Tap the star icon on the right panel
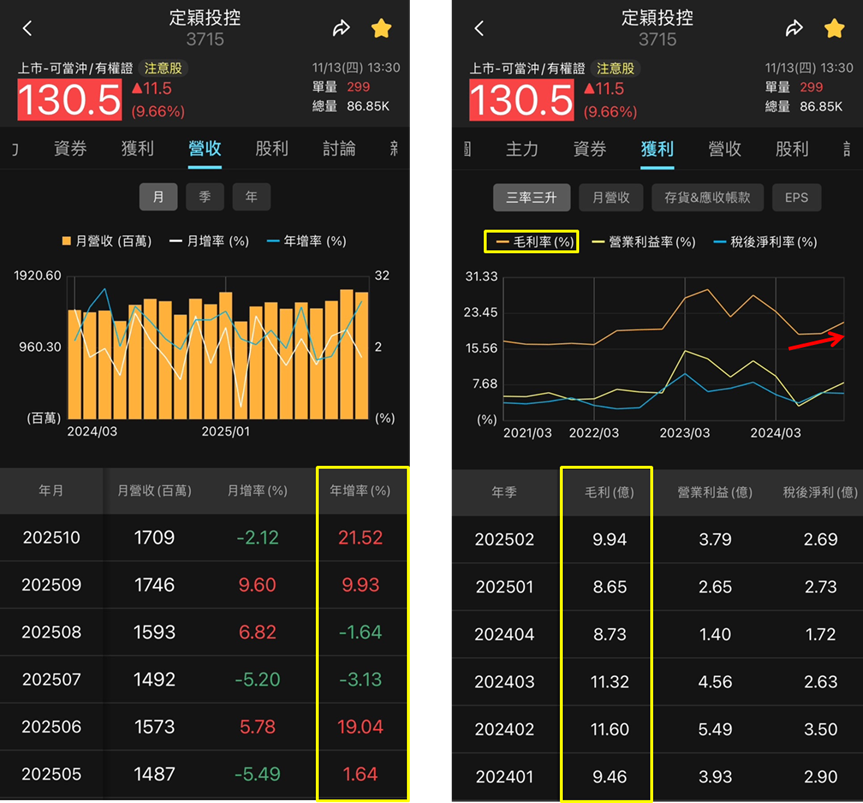This screenshot has height=803, width=863. (x=835, y=28)
